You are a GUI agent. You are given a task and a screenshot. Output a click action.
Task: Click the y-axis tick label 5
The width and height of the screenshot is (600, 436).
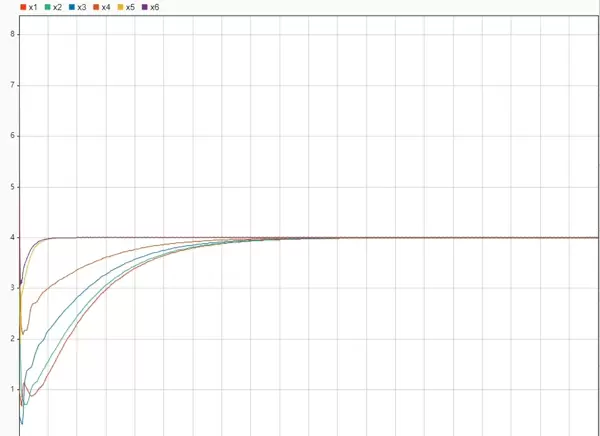(x=13, y=187)
